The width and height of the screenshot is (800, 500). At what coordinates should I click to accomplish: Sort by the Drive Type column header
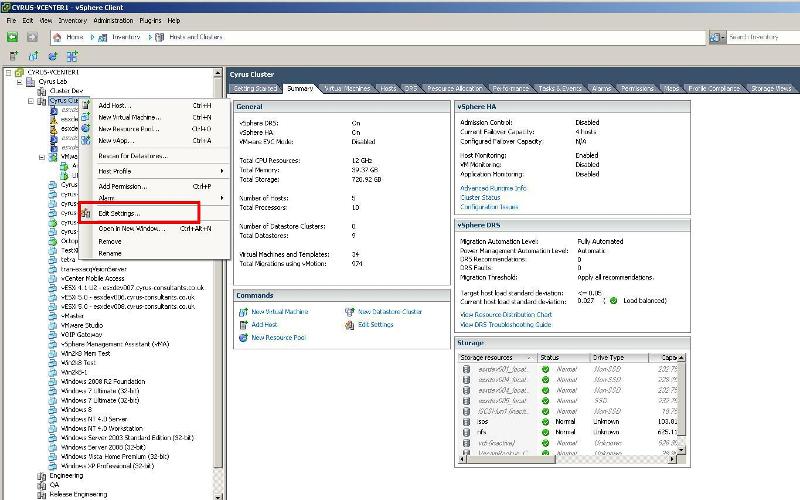point(619,358)
